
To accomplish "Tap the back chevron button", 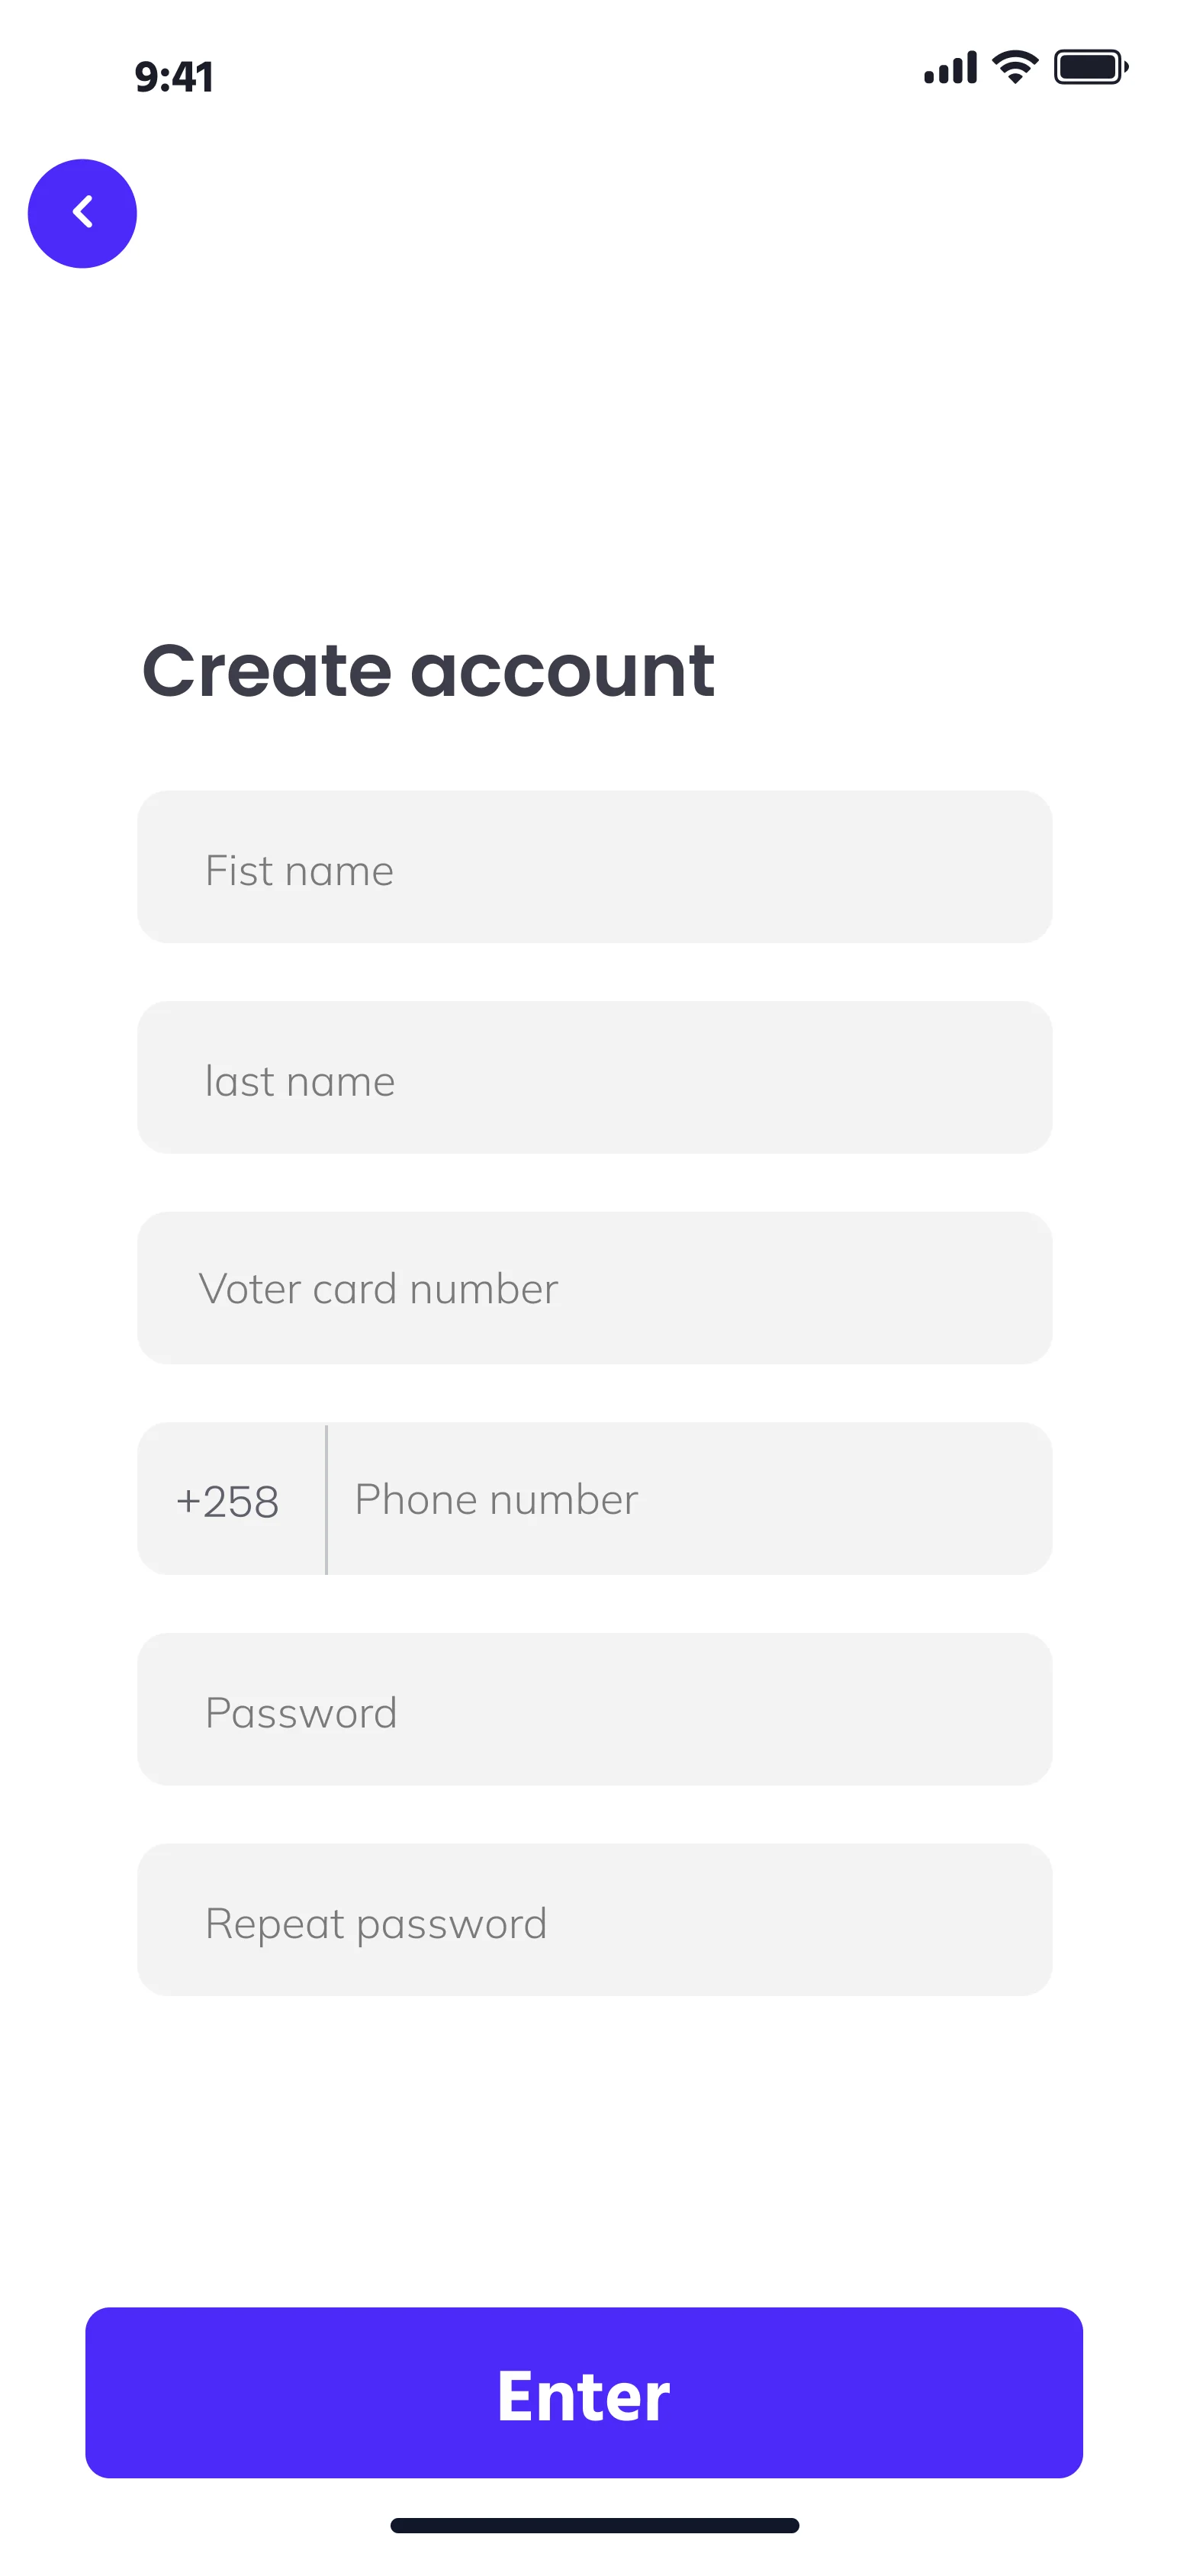I will [x=82, y=213].
